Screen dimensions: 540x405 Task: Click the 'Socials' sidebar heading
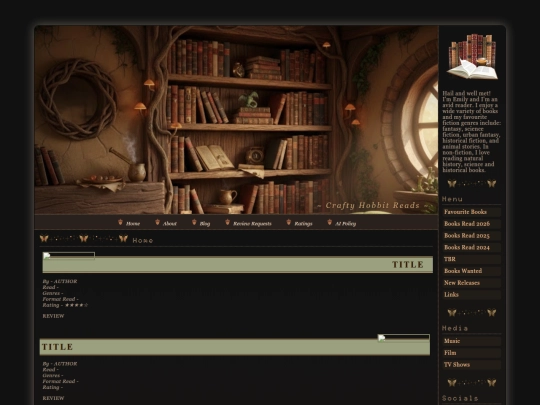click(460, 398)
